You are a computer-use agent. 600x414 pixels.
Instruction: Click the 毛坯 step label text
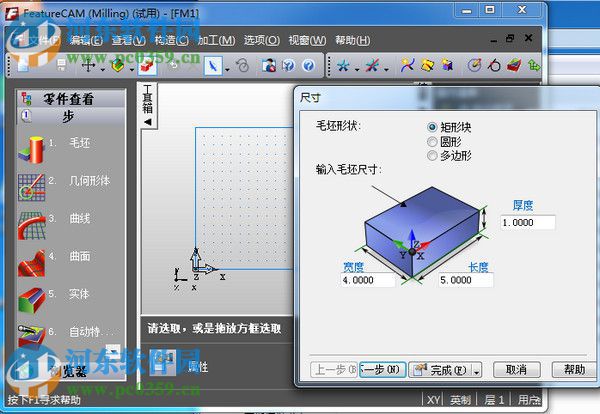80,143
